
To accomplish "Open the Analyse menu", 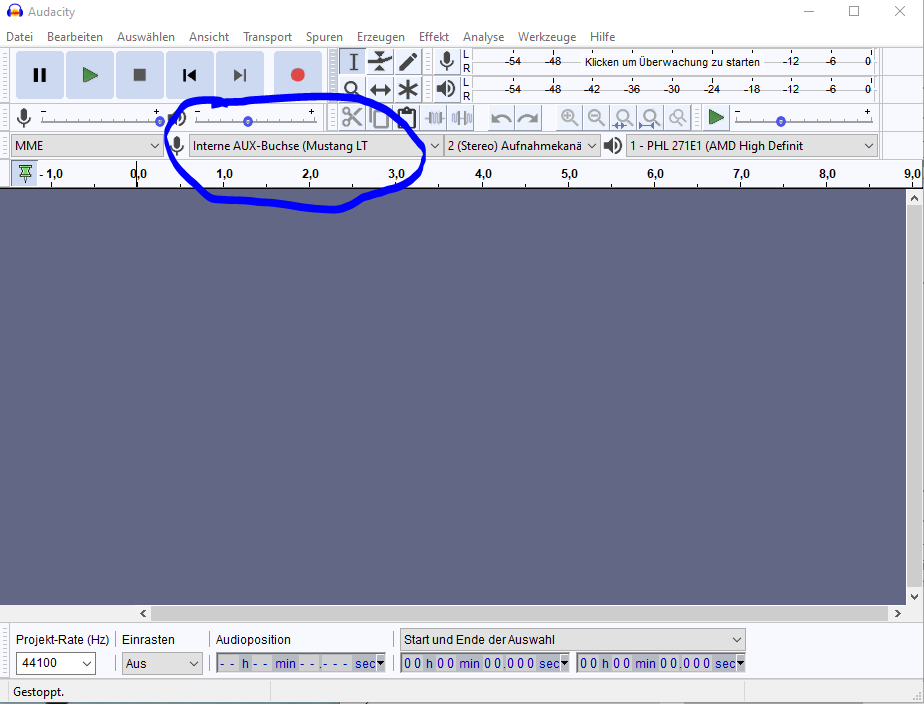I will coord(483,37).
